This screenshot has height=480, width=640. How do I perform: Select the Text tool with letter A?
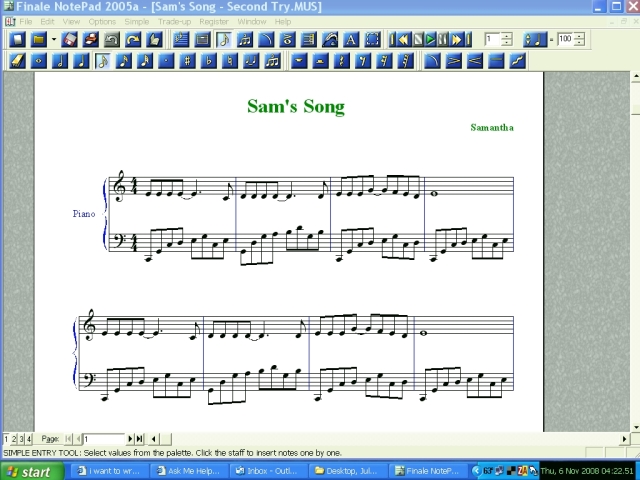click(x=351, y=40)
